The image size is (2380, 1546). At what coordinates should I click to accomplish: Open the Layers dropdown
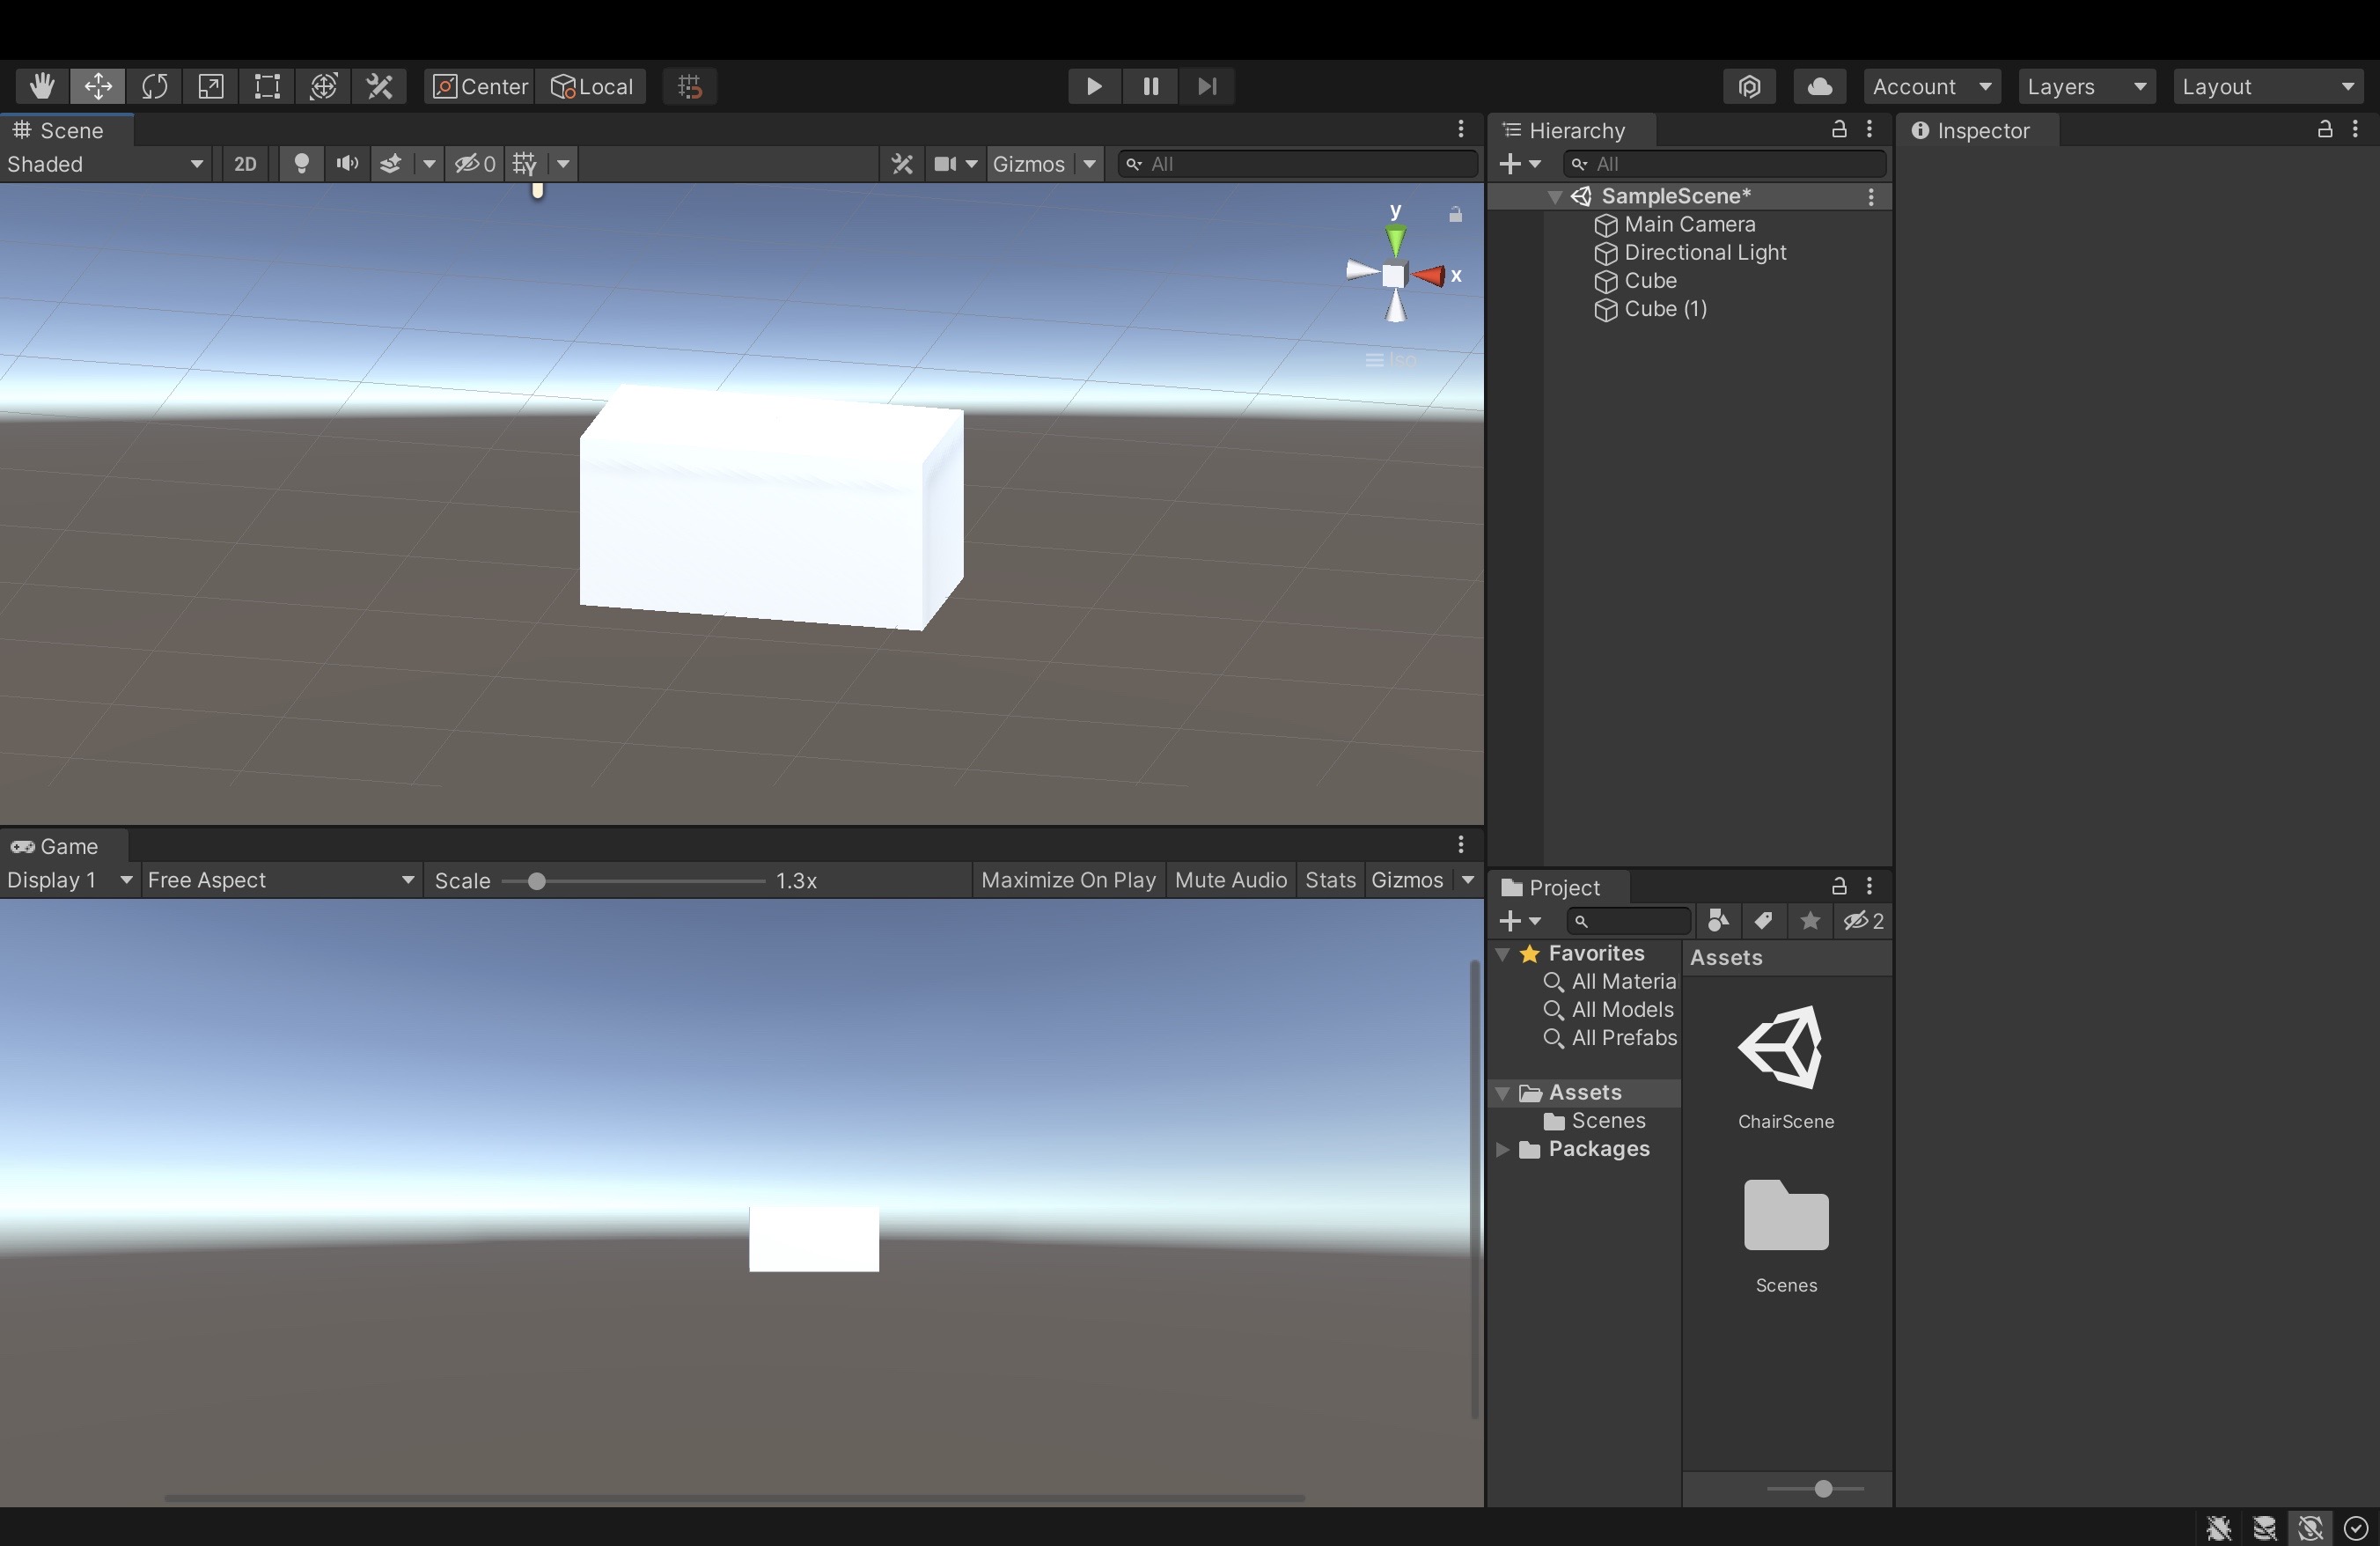2086,86
